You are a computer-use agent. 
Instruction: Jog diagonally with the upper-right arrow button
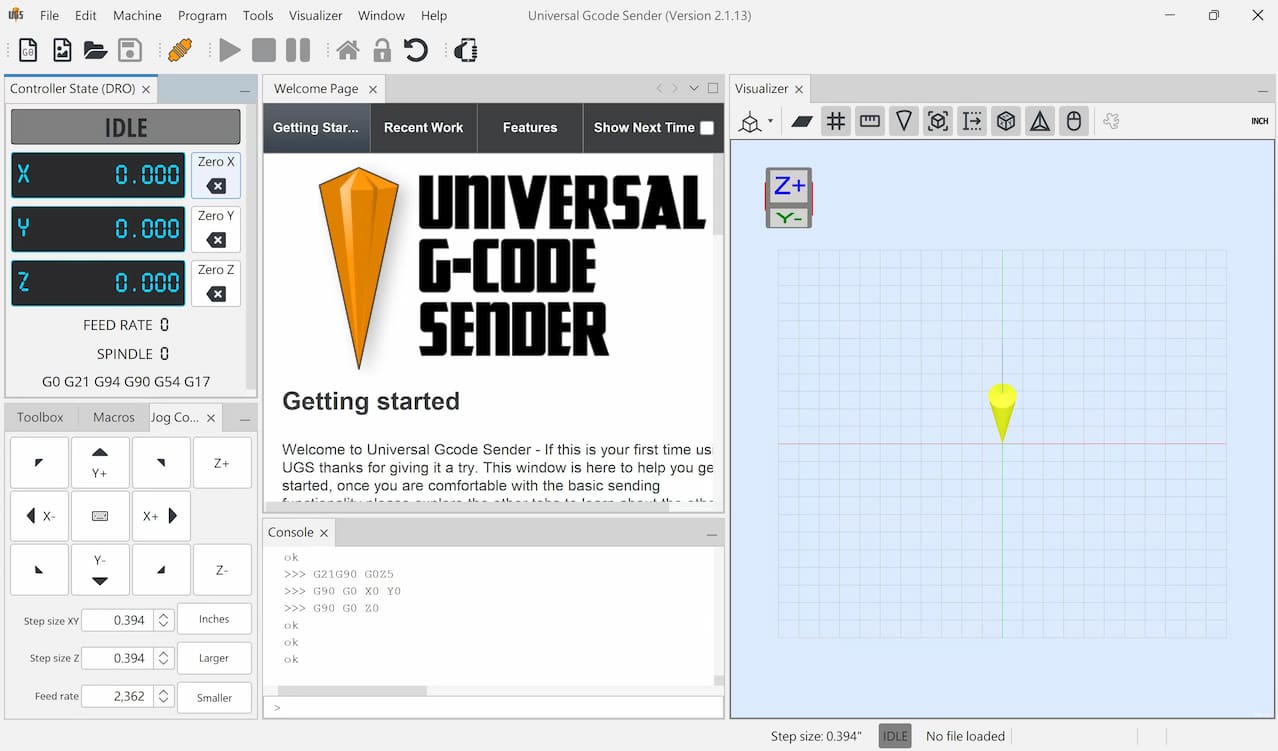(161, 463)
